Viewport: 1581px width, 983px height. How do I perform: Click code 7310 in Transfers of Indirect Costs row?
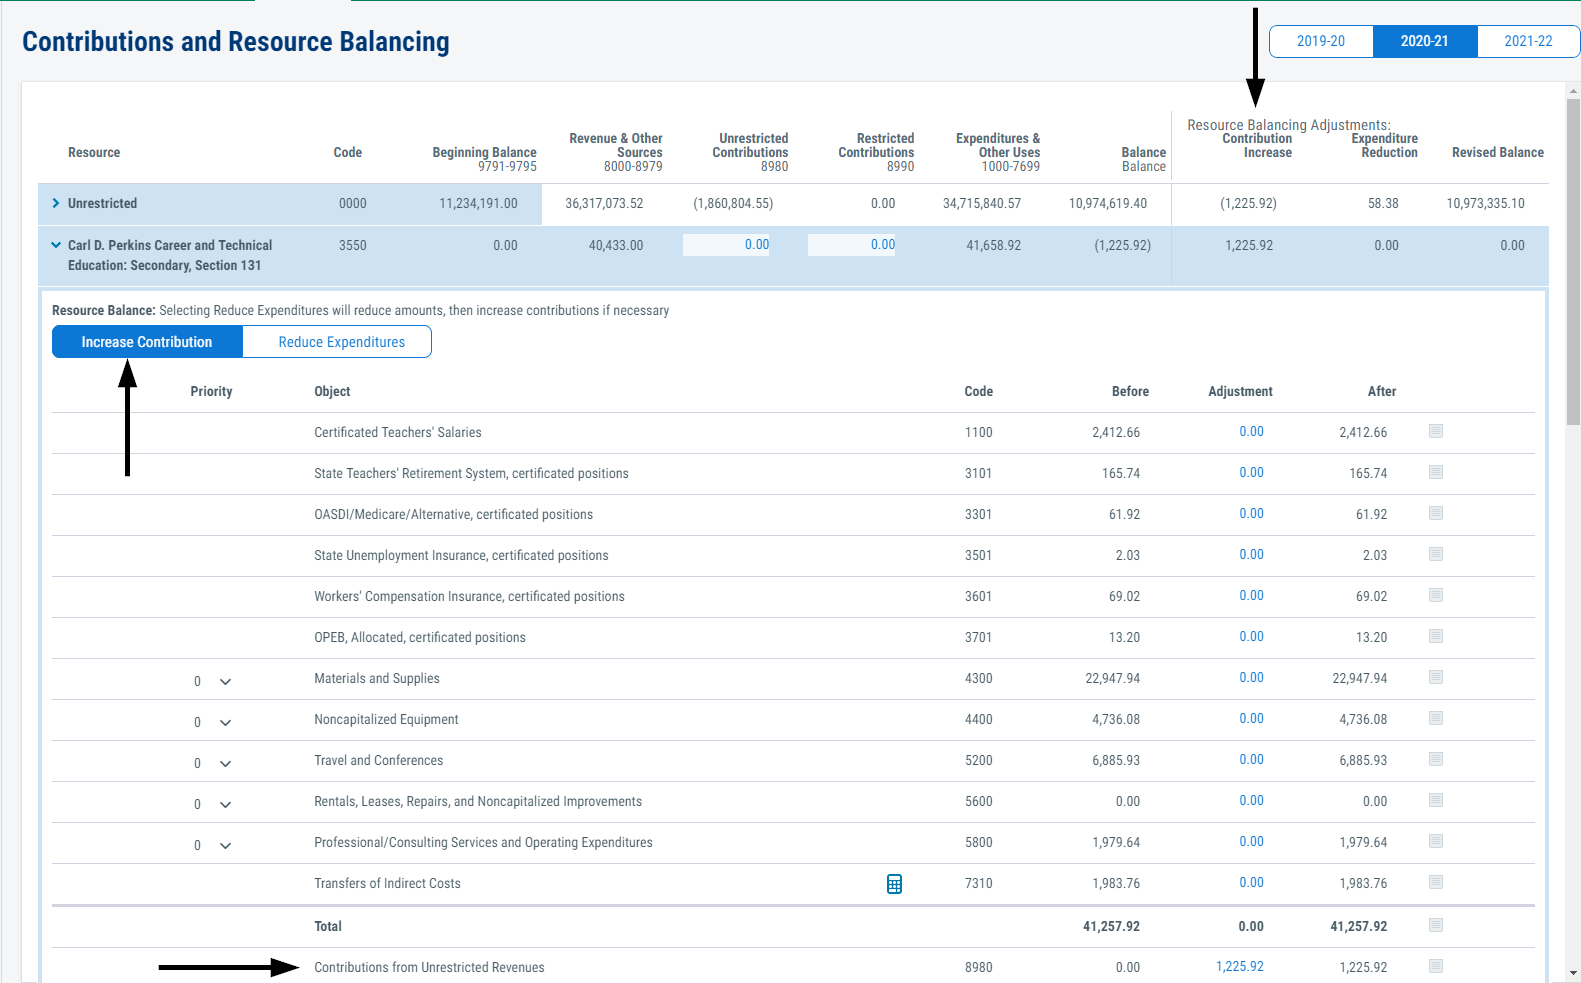[x=978, y=884]
